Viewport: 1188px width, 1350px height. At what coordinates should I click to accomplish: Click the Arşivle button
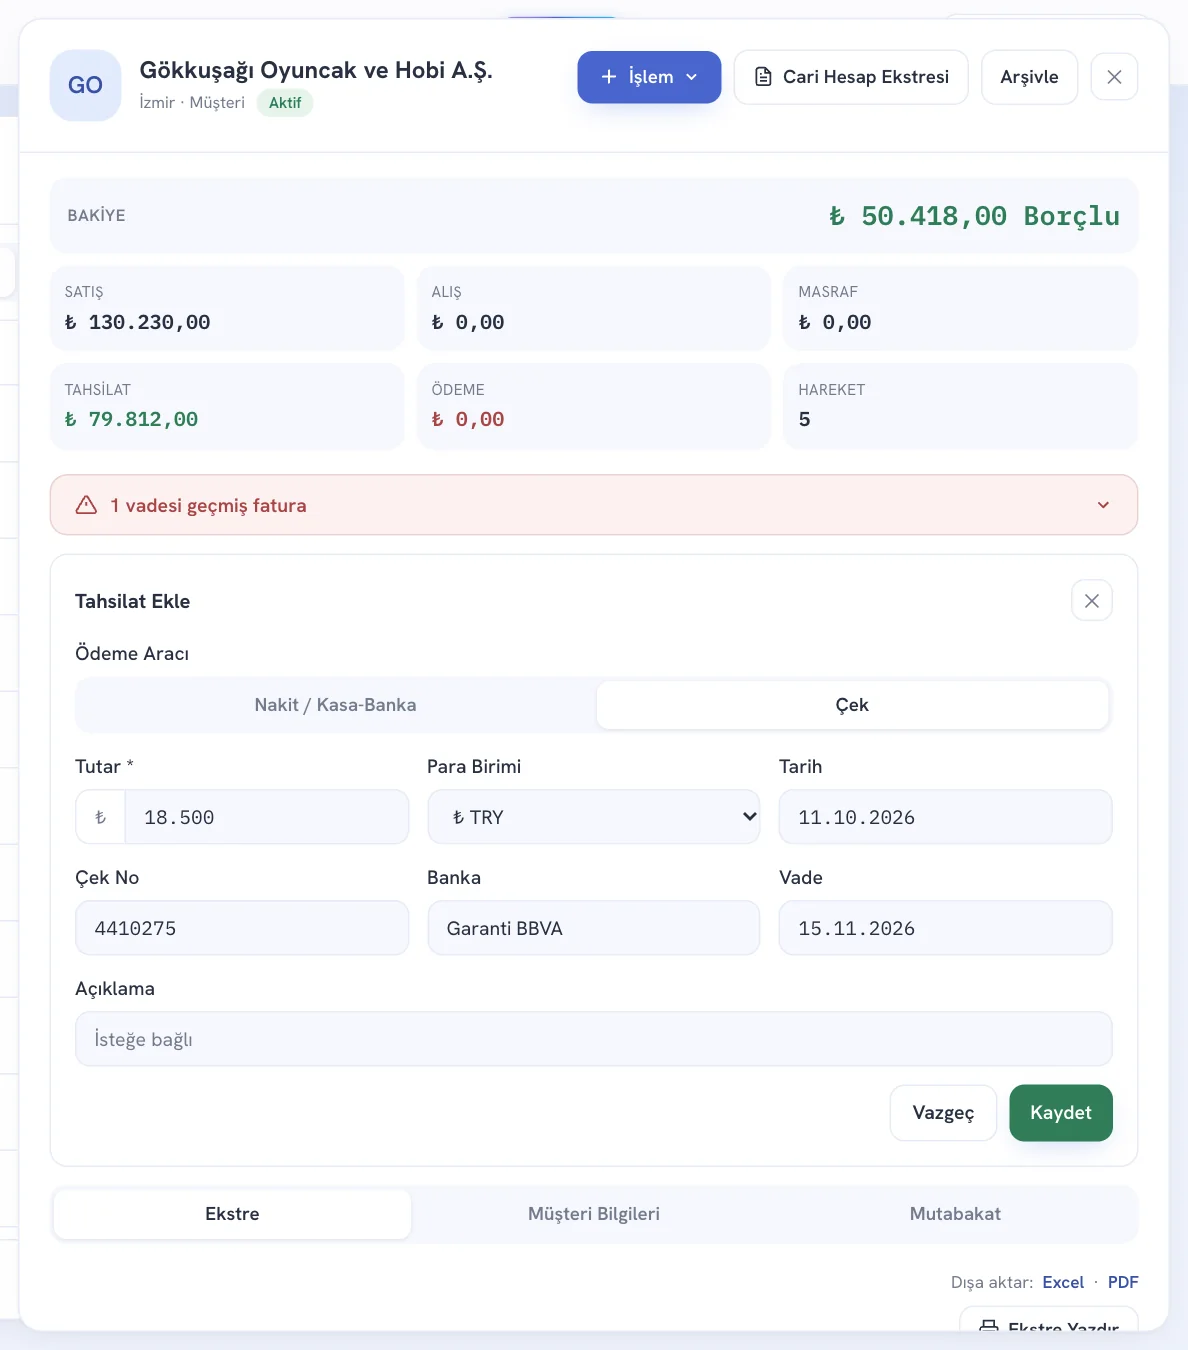[x=1029, y=77]
